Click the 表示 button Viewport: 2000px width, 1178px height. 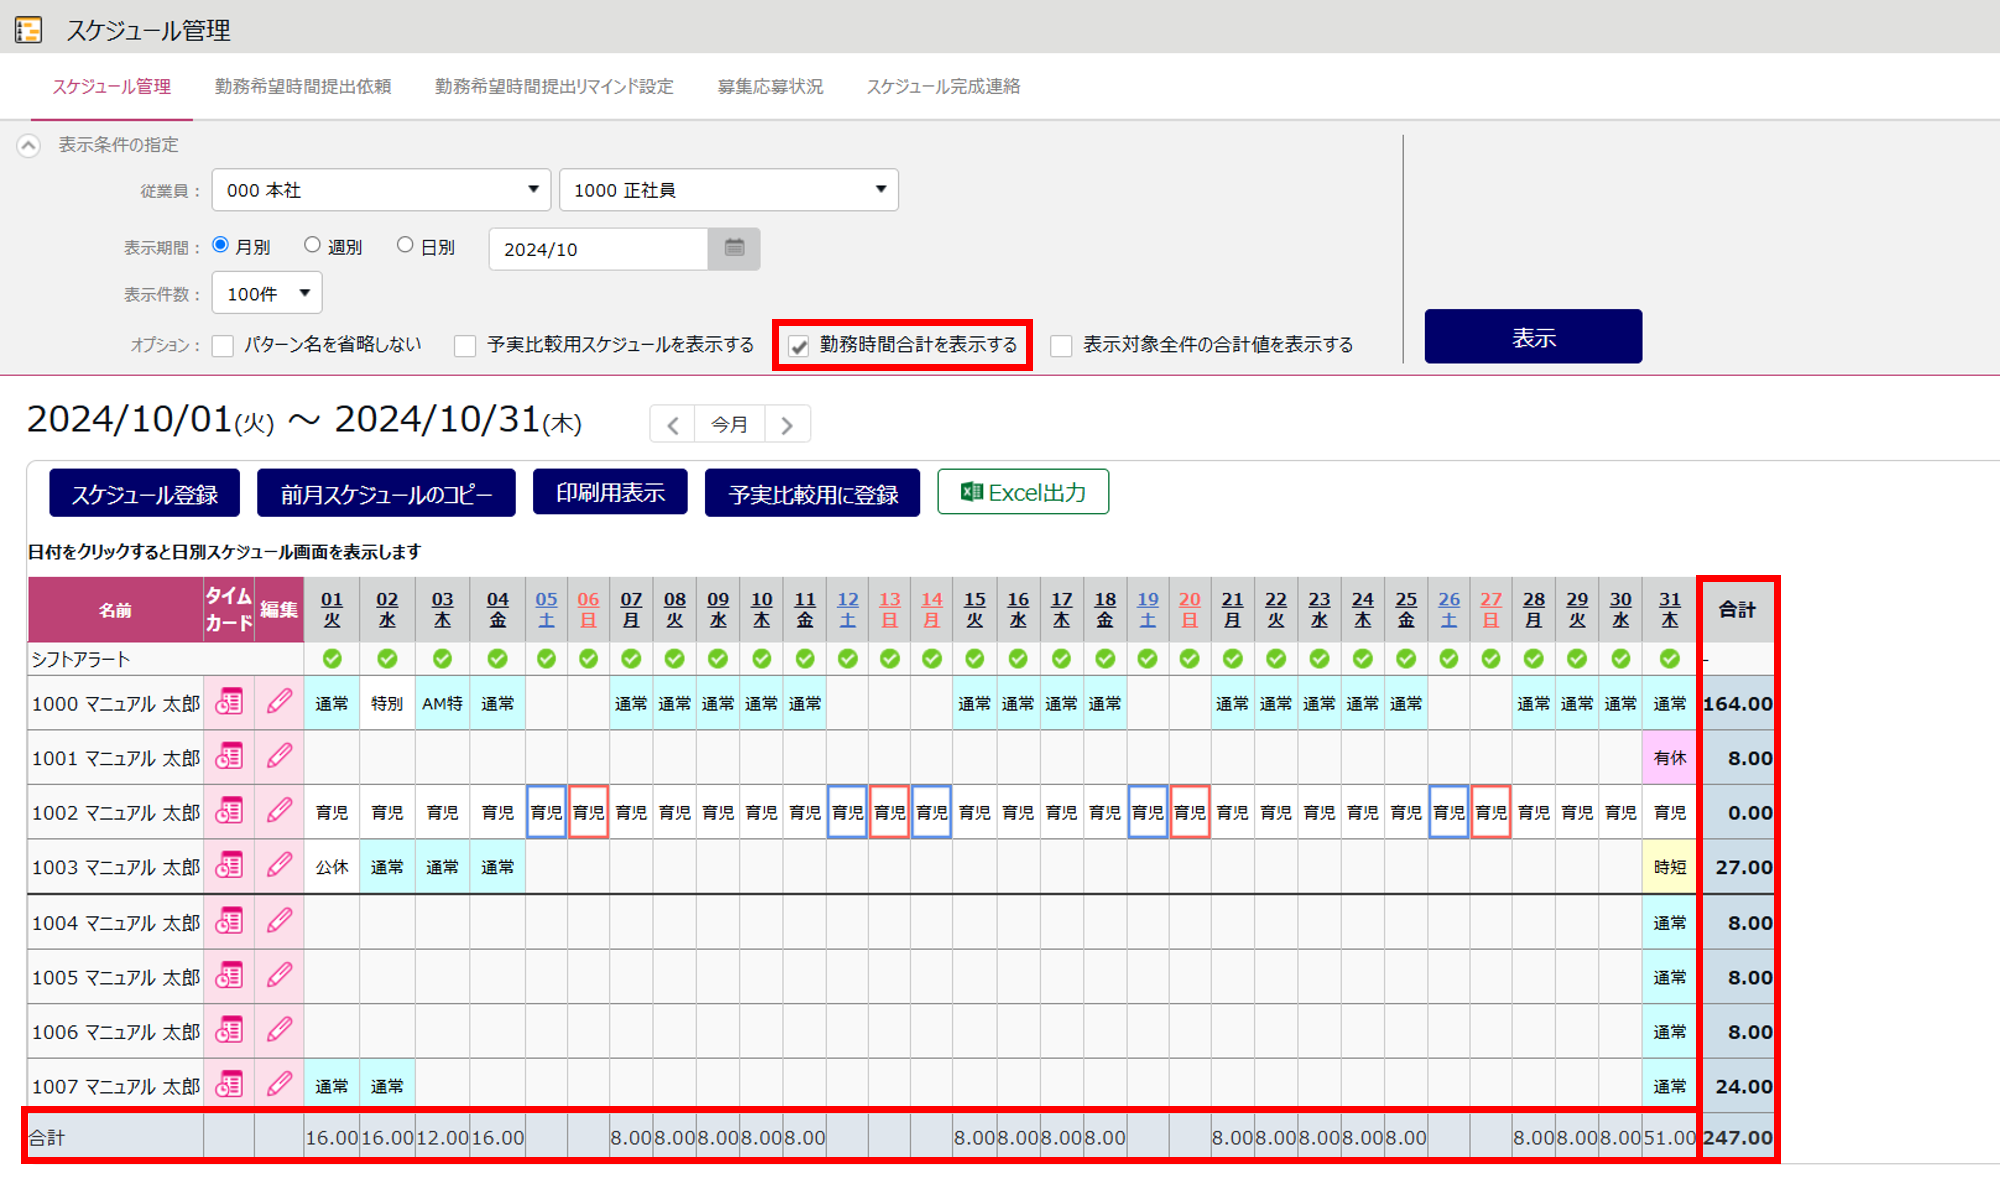pos(1532,337)
